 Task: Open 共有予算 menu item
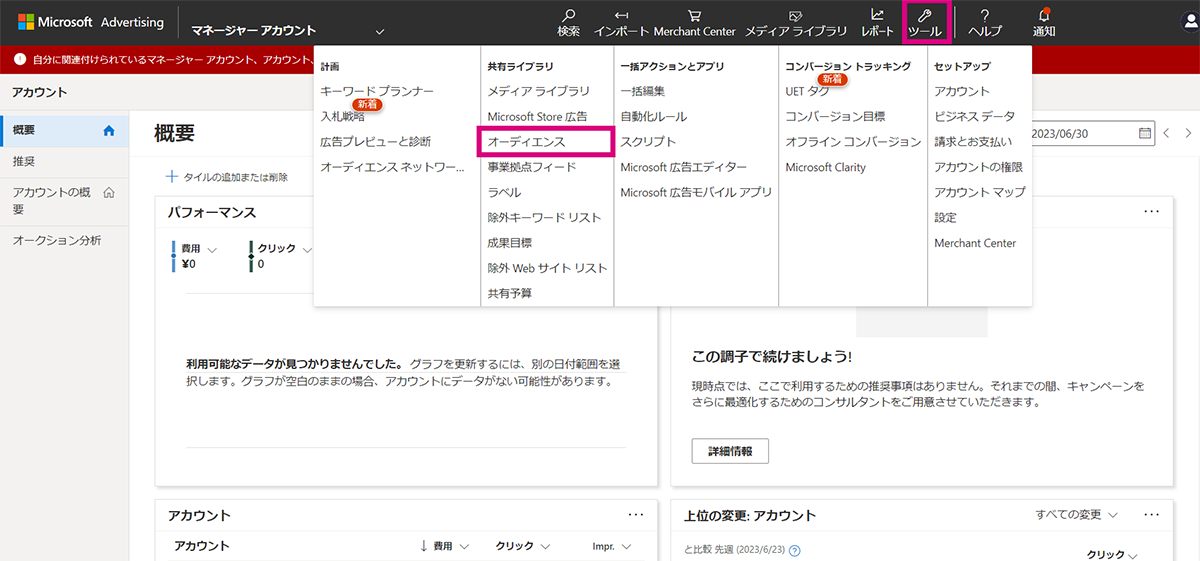click(510, 293)
